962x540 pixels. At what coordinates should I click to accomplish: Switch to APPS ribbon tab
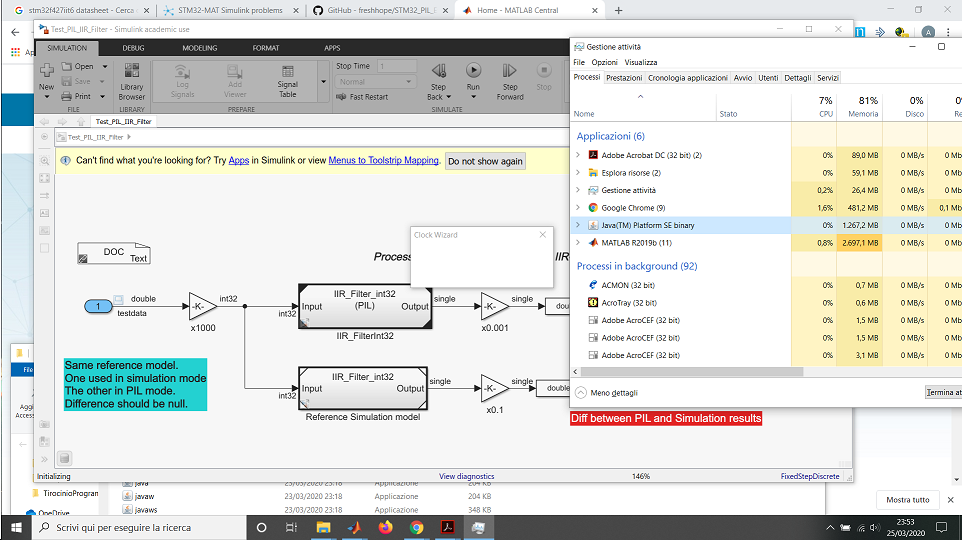(332, 48)
